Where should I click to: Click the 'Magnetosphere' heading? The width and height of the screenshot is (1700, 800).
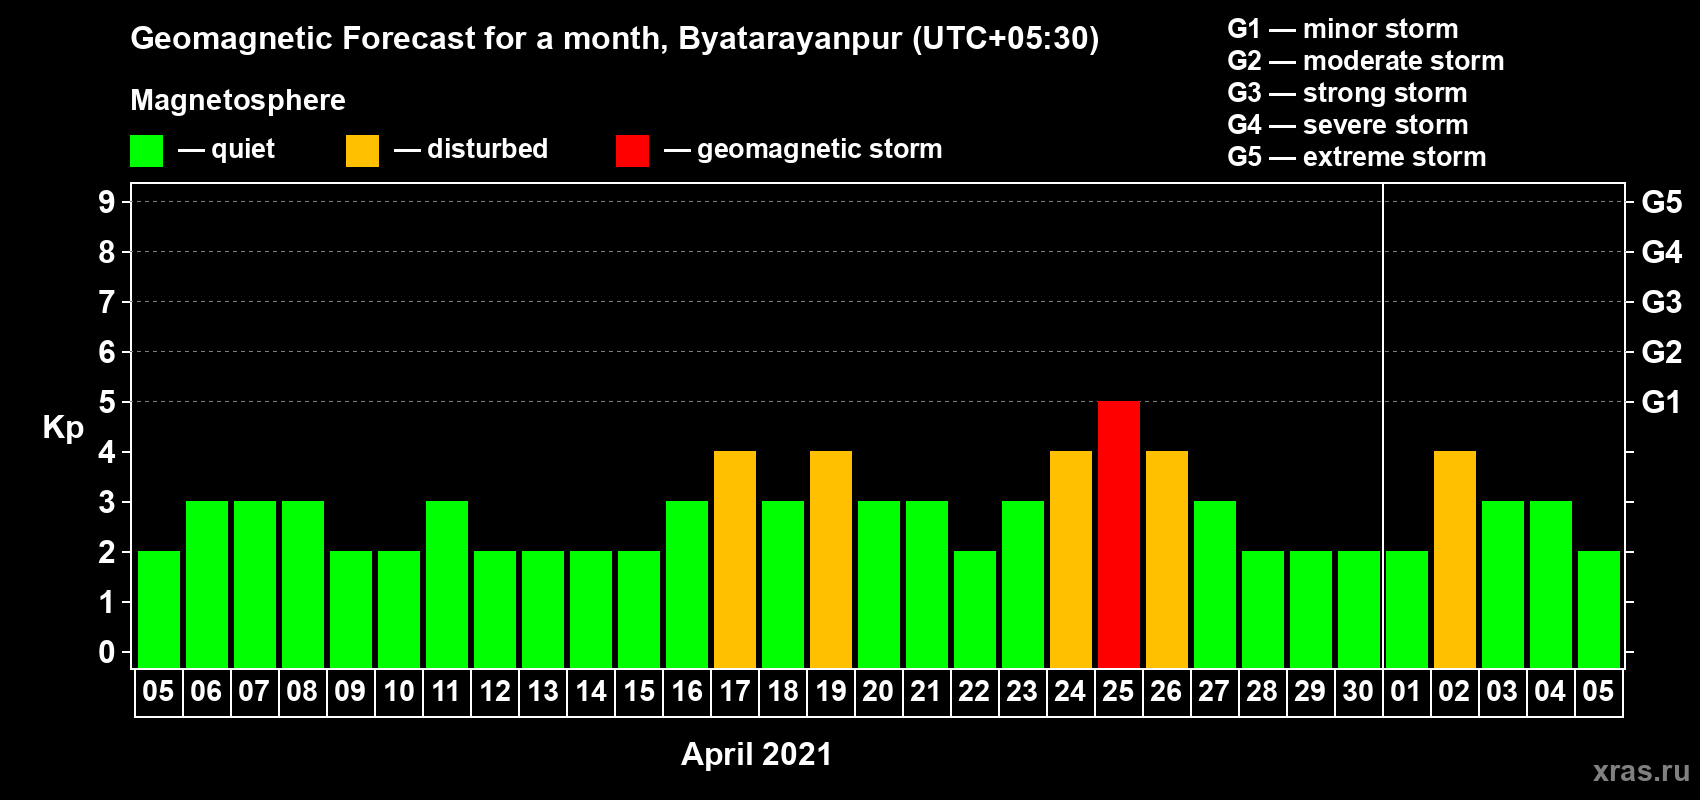point(238,100)
